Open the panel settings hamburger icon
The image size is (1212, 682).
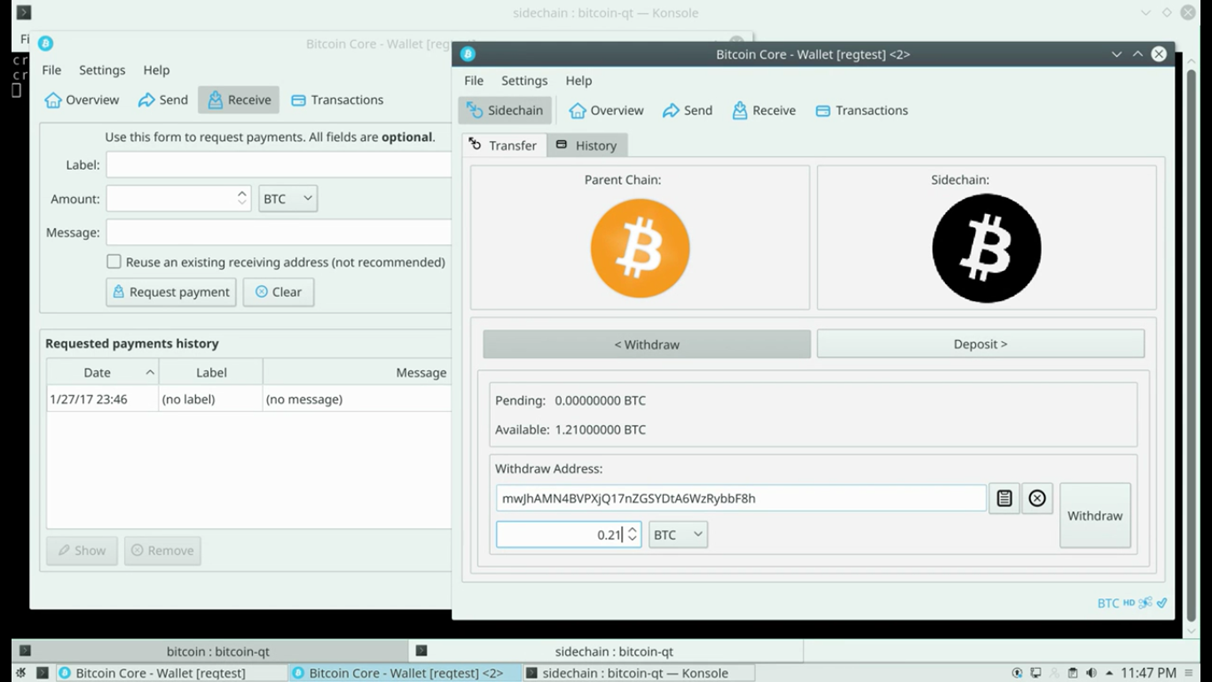(1189, 673)
